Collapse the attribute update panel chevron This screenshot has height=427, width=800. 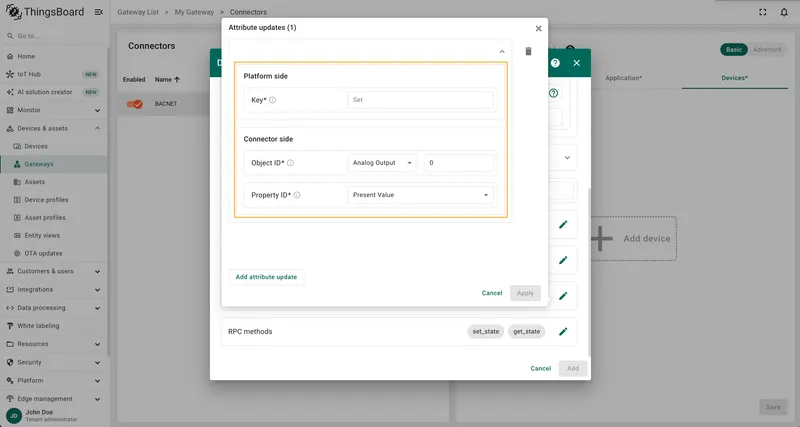click(x=502, y=52)
